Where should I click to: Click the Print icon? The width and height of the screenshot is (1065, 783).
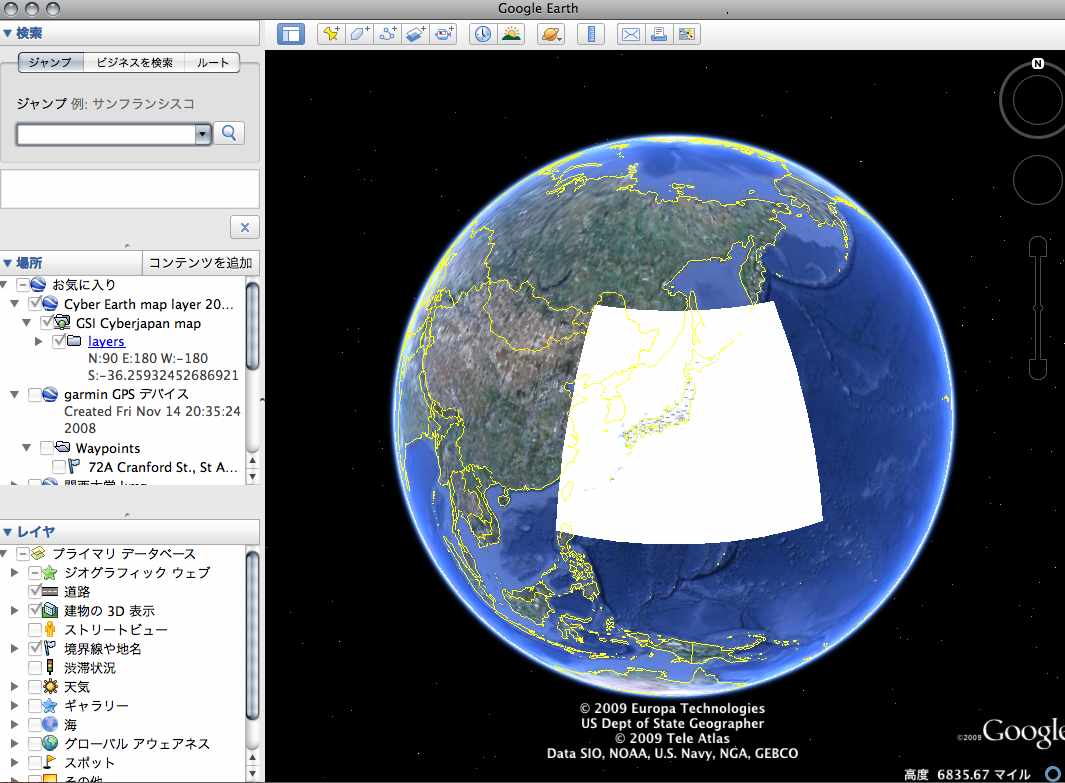[659, 34]
